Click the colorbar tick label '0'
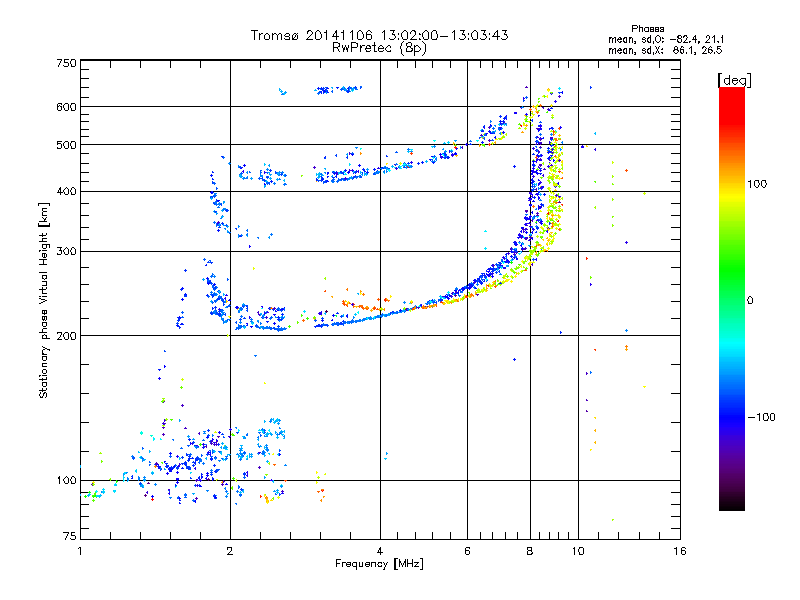This screenshot has height=600, width=800. tap(750, 301)
